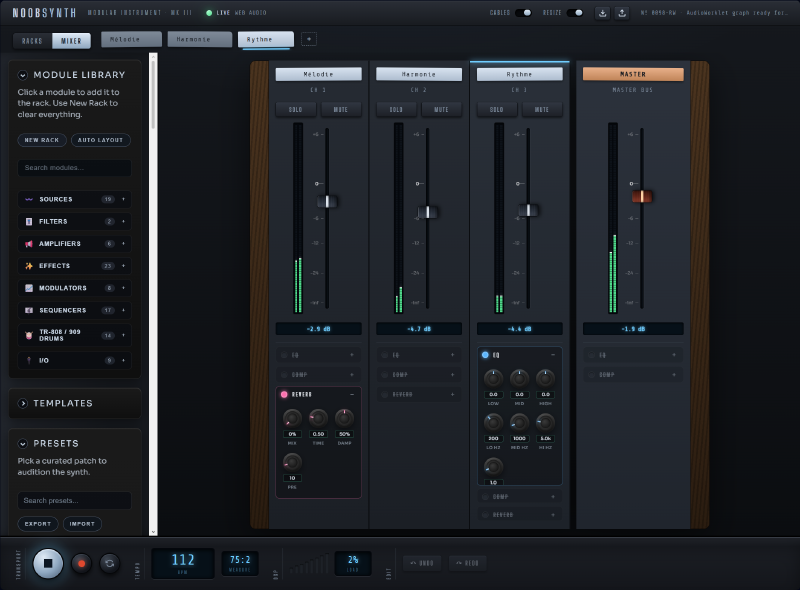Select the Mixer view tab
Screen dimensions: 800x590
click(71, 41)
